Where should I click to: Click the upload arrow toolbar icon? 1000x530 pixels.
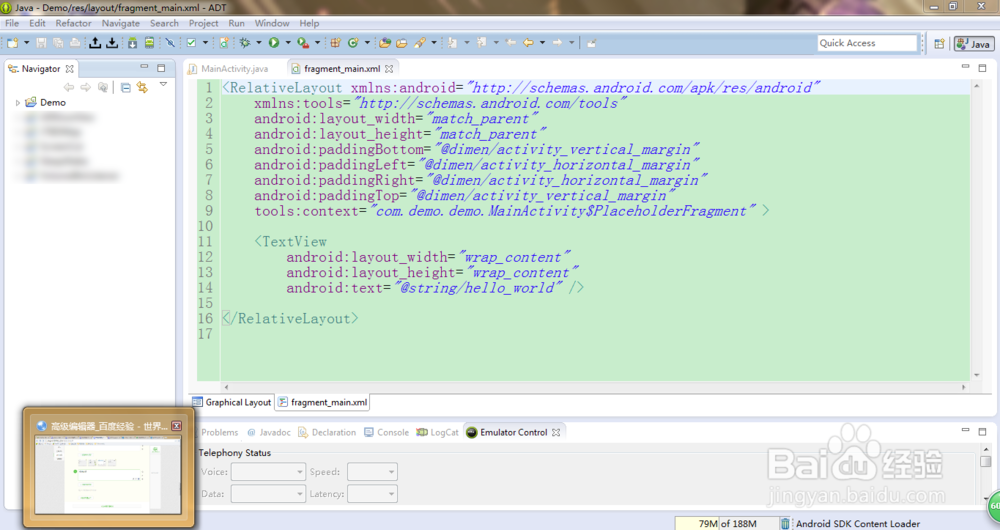click(x=95, y=43)
